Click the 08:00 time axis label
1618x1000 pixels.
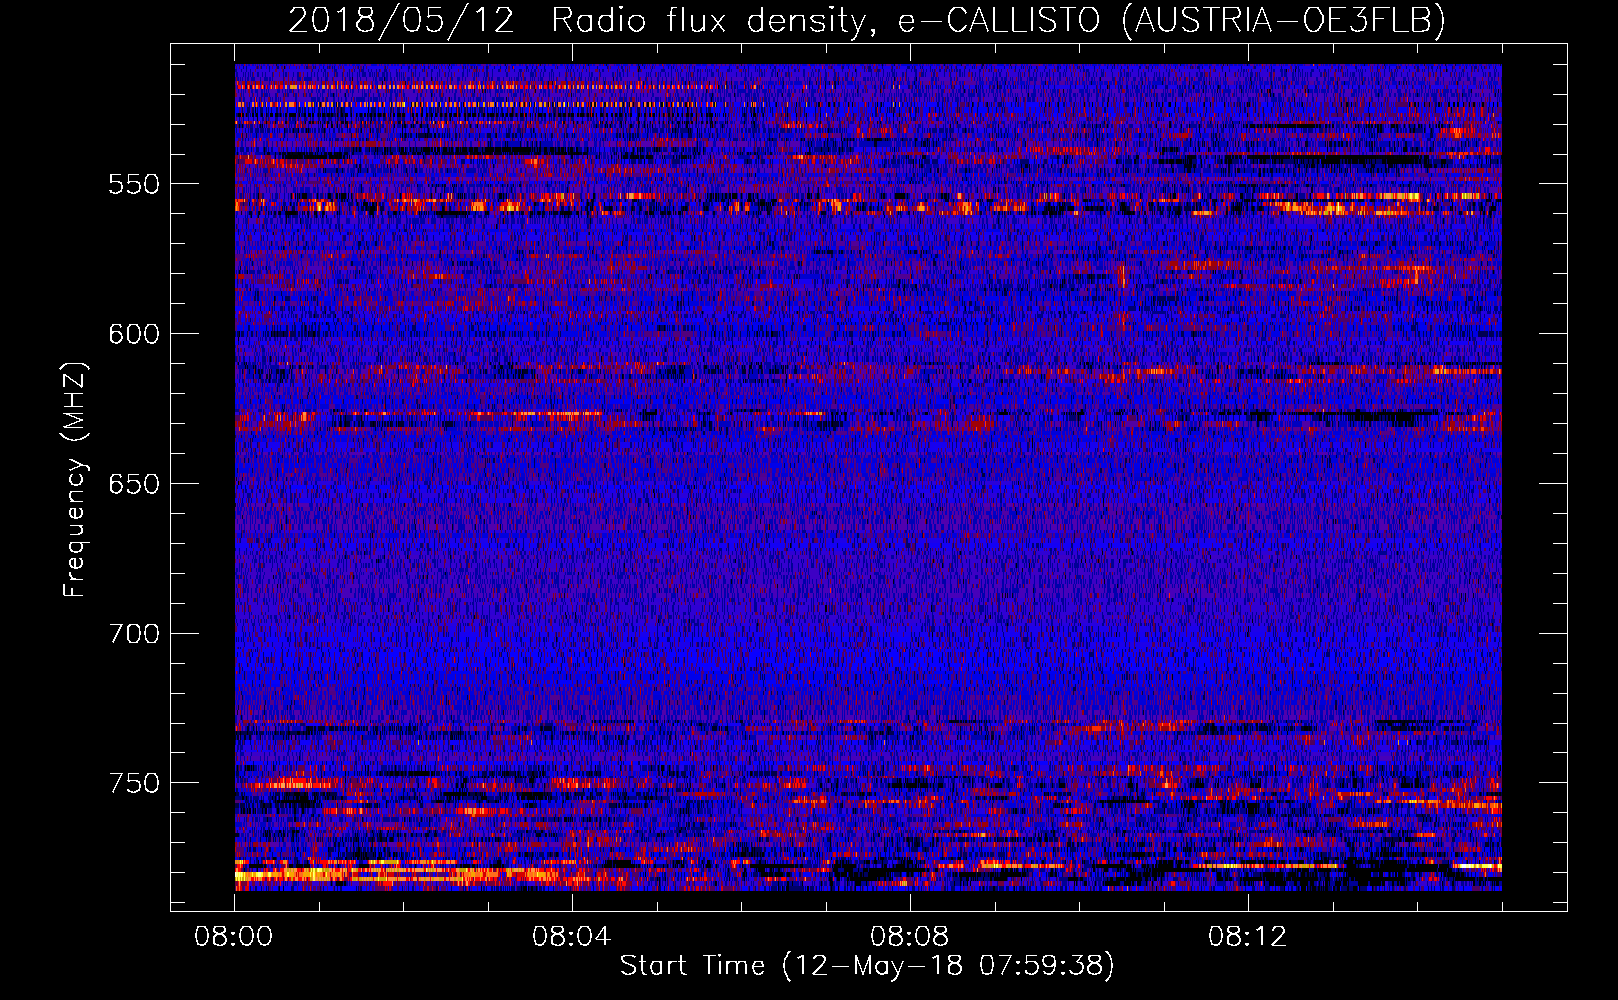point(234,937)
